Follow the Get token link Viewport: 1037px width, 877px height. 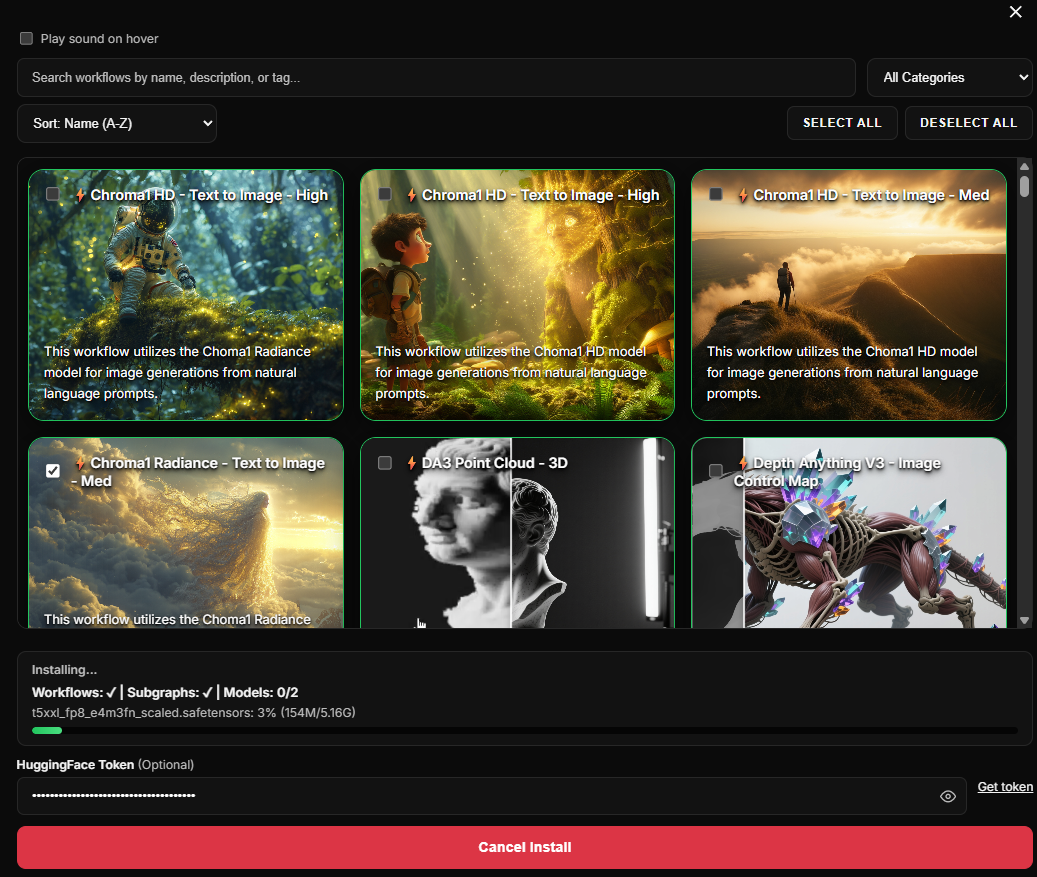point(1005,787)
